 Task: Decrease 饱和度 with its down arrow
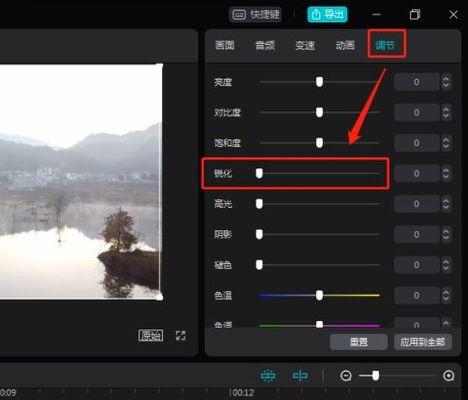coord(446,147)
